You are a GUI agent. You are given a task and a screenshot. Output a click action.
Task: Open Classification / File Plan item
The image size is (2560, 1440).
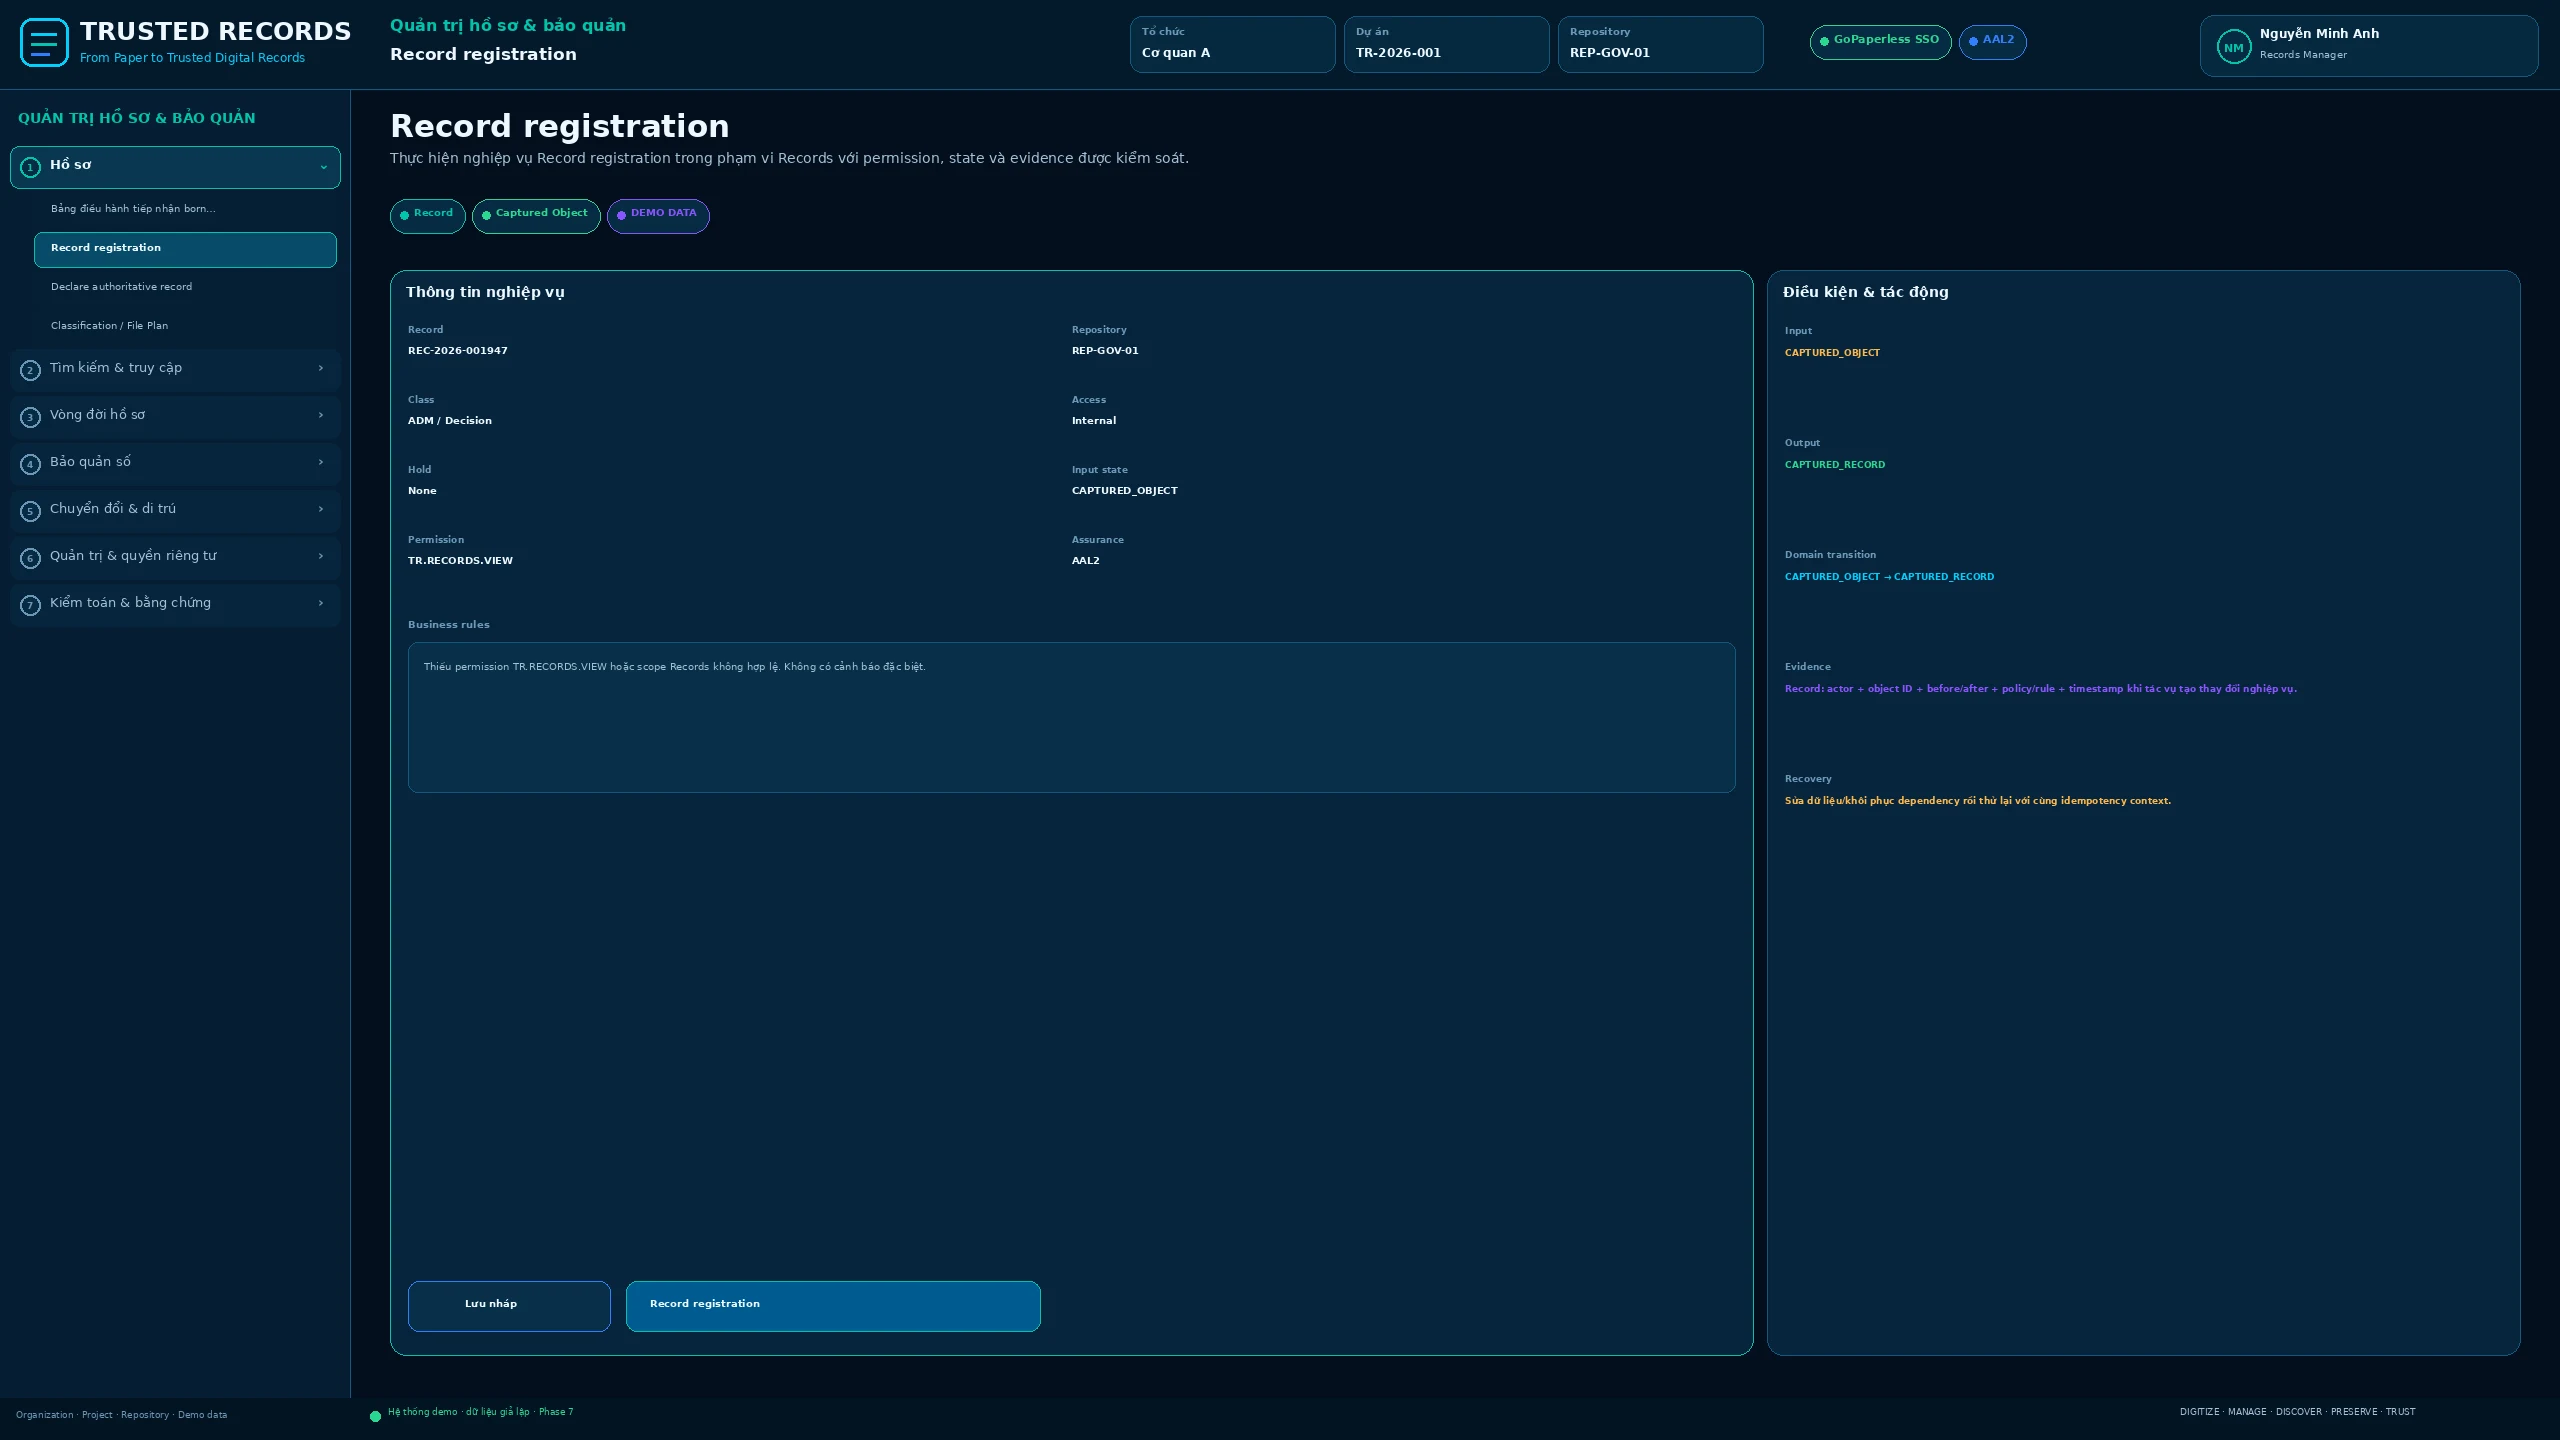(x=185, y=326)
